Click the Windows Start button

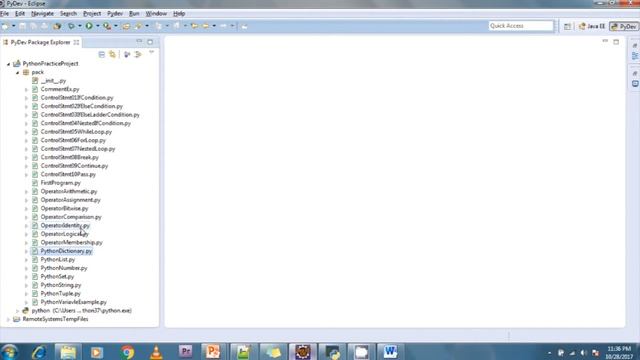(9, 352)
